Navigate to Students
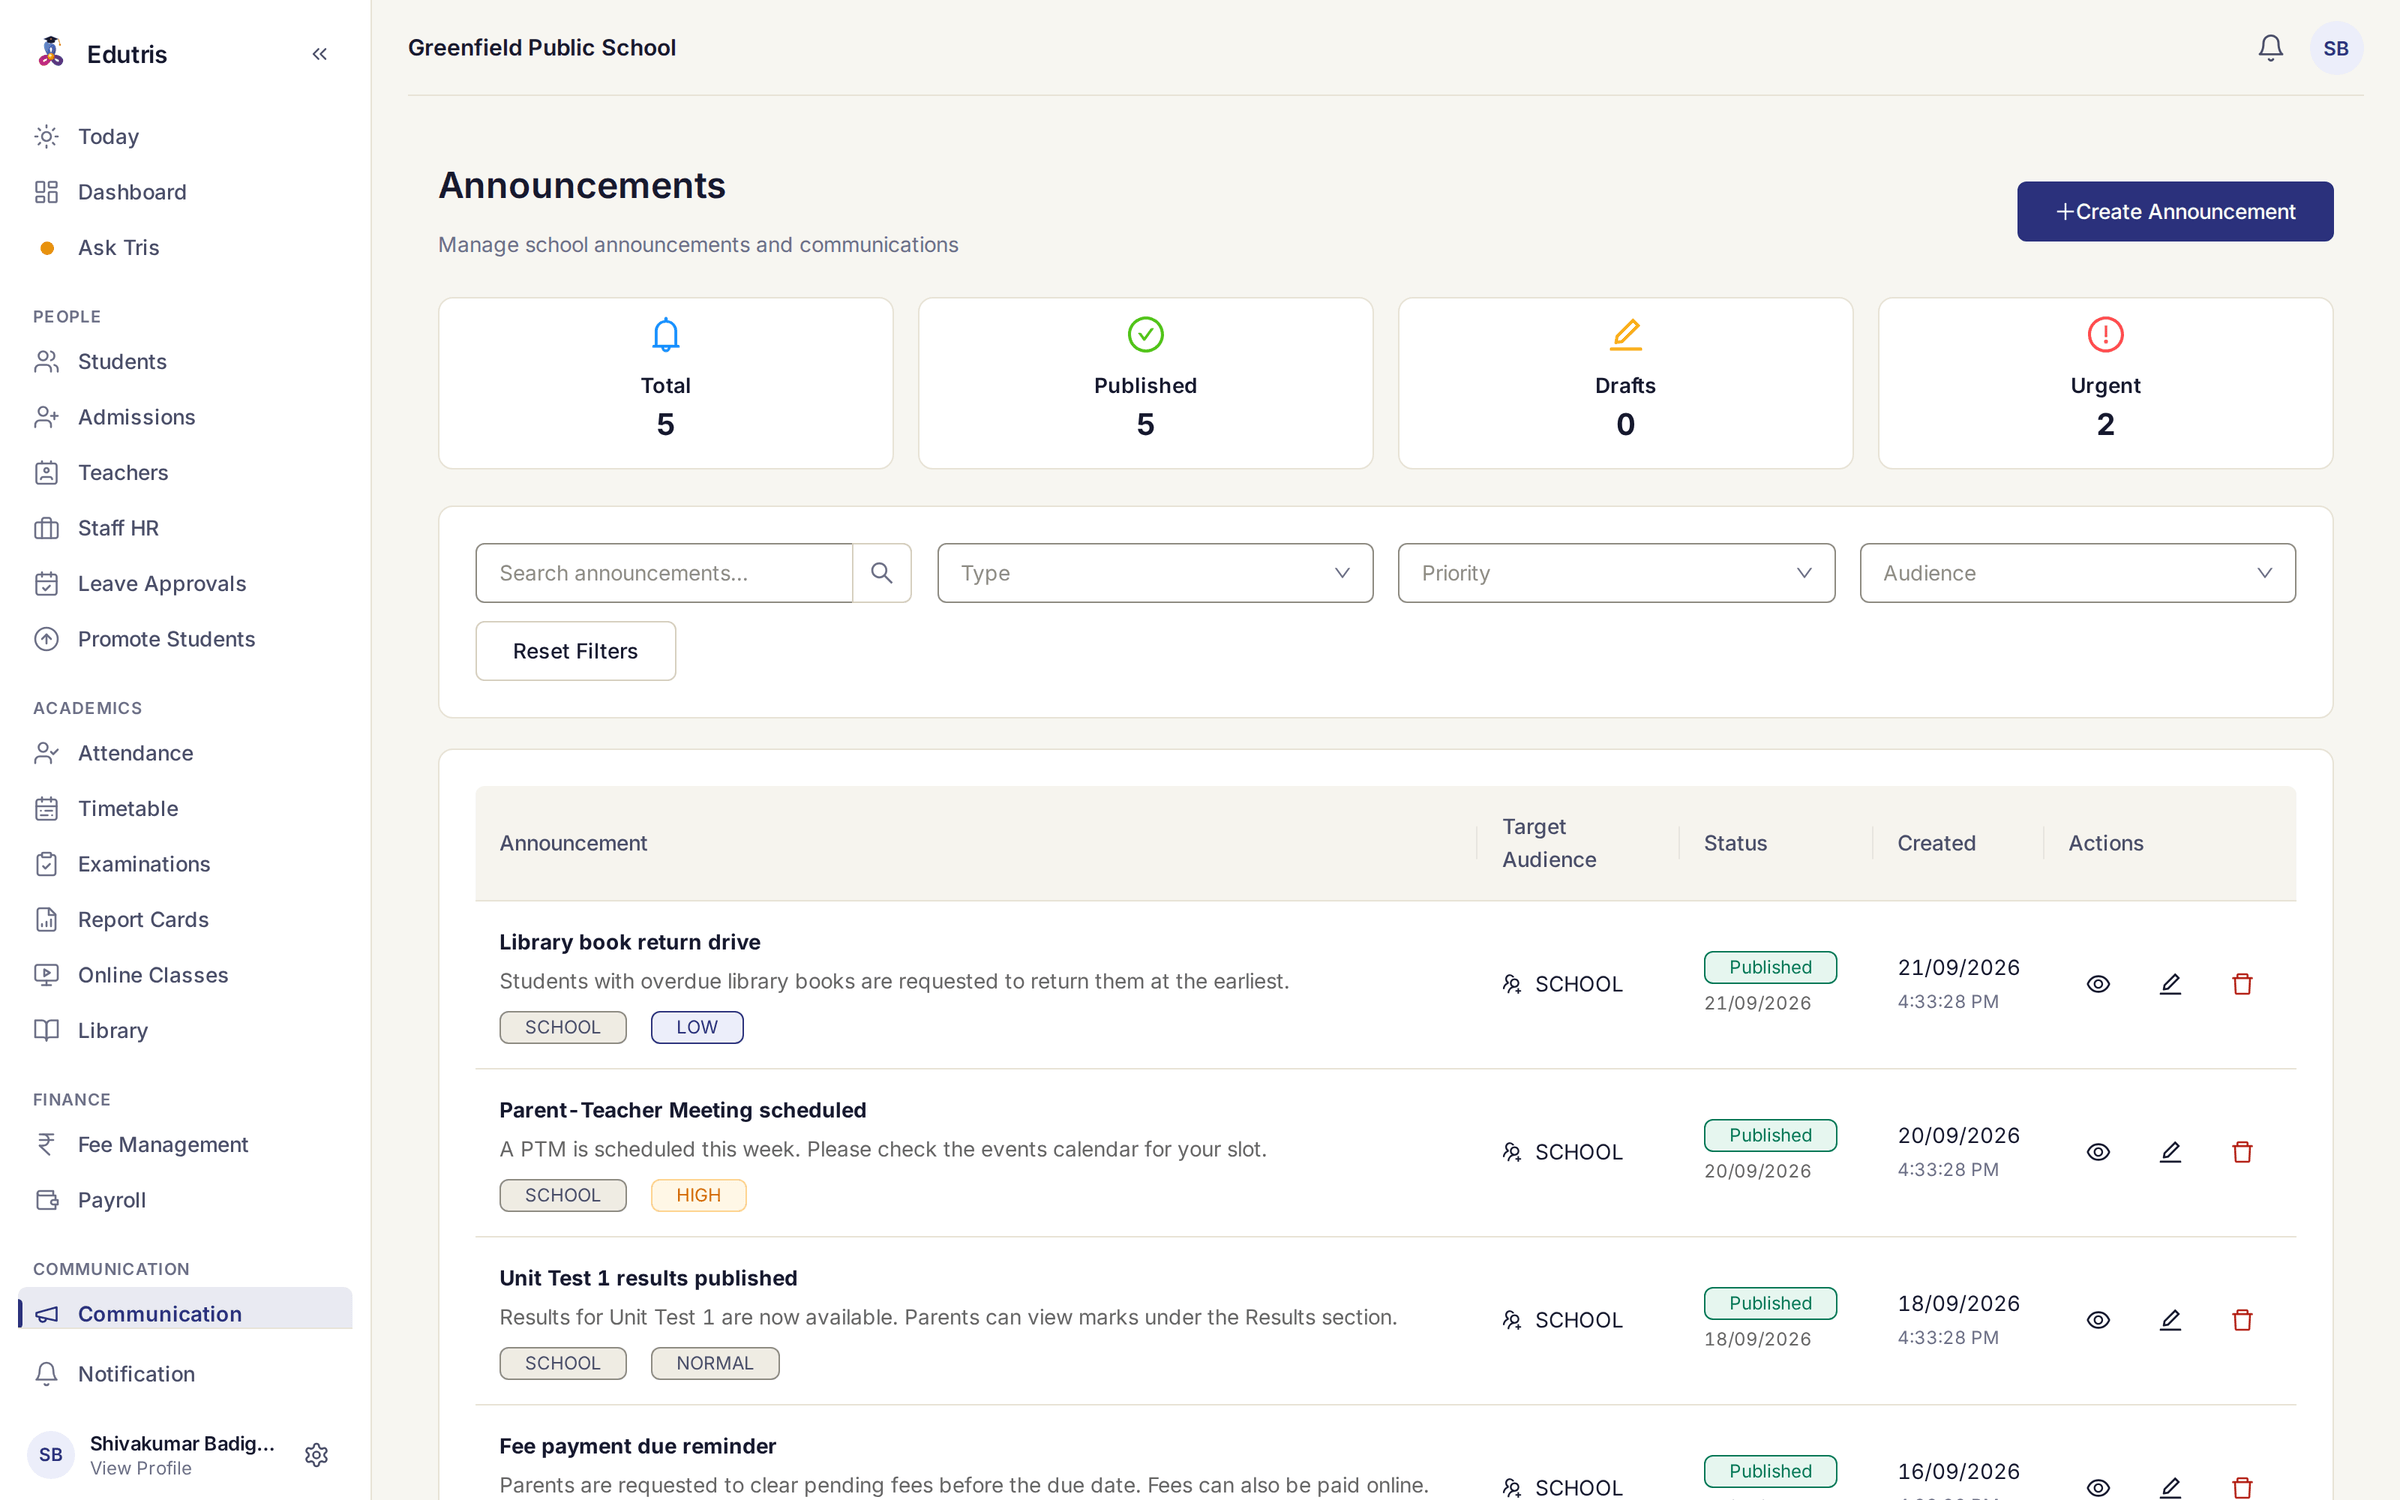 click(185, 361)
